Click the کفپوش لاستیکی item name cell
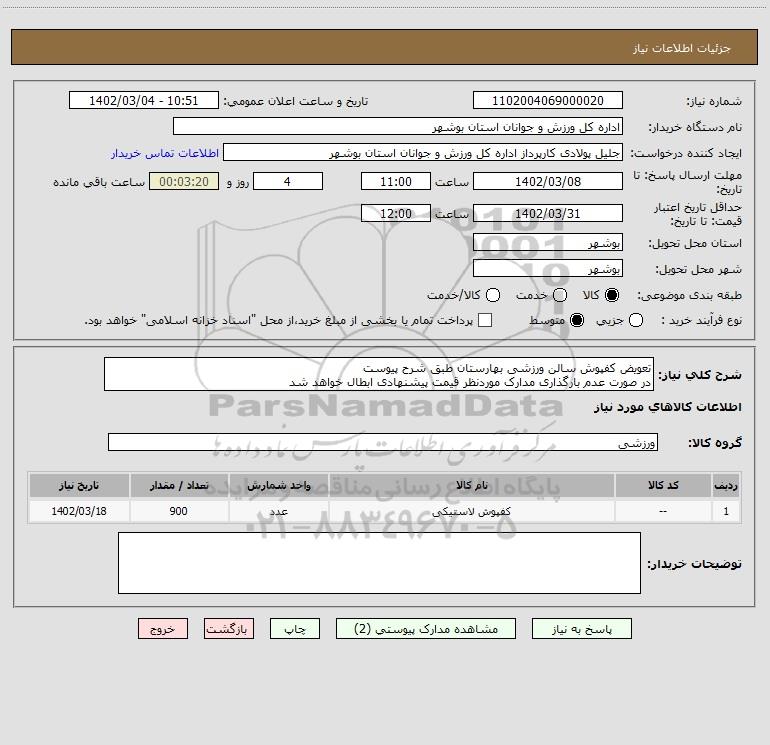 pyautogui.click(x=472, y=511)
